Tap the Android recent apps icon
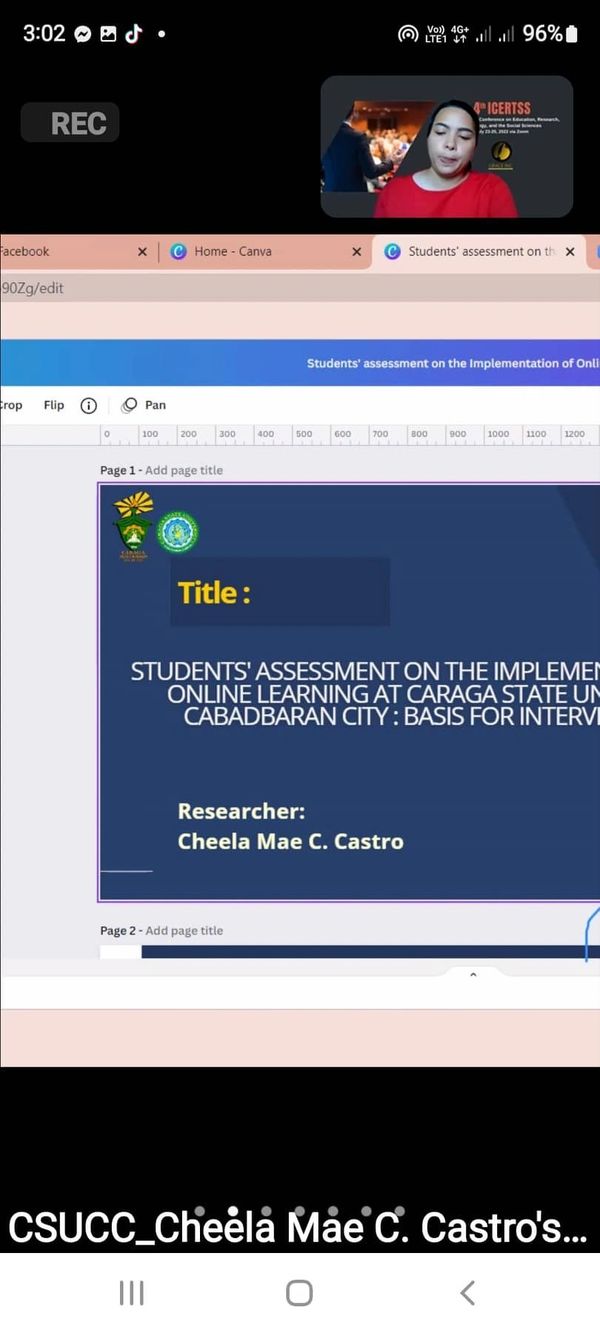 132,1293
